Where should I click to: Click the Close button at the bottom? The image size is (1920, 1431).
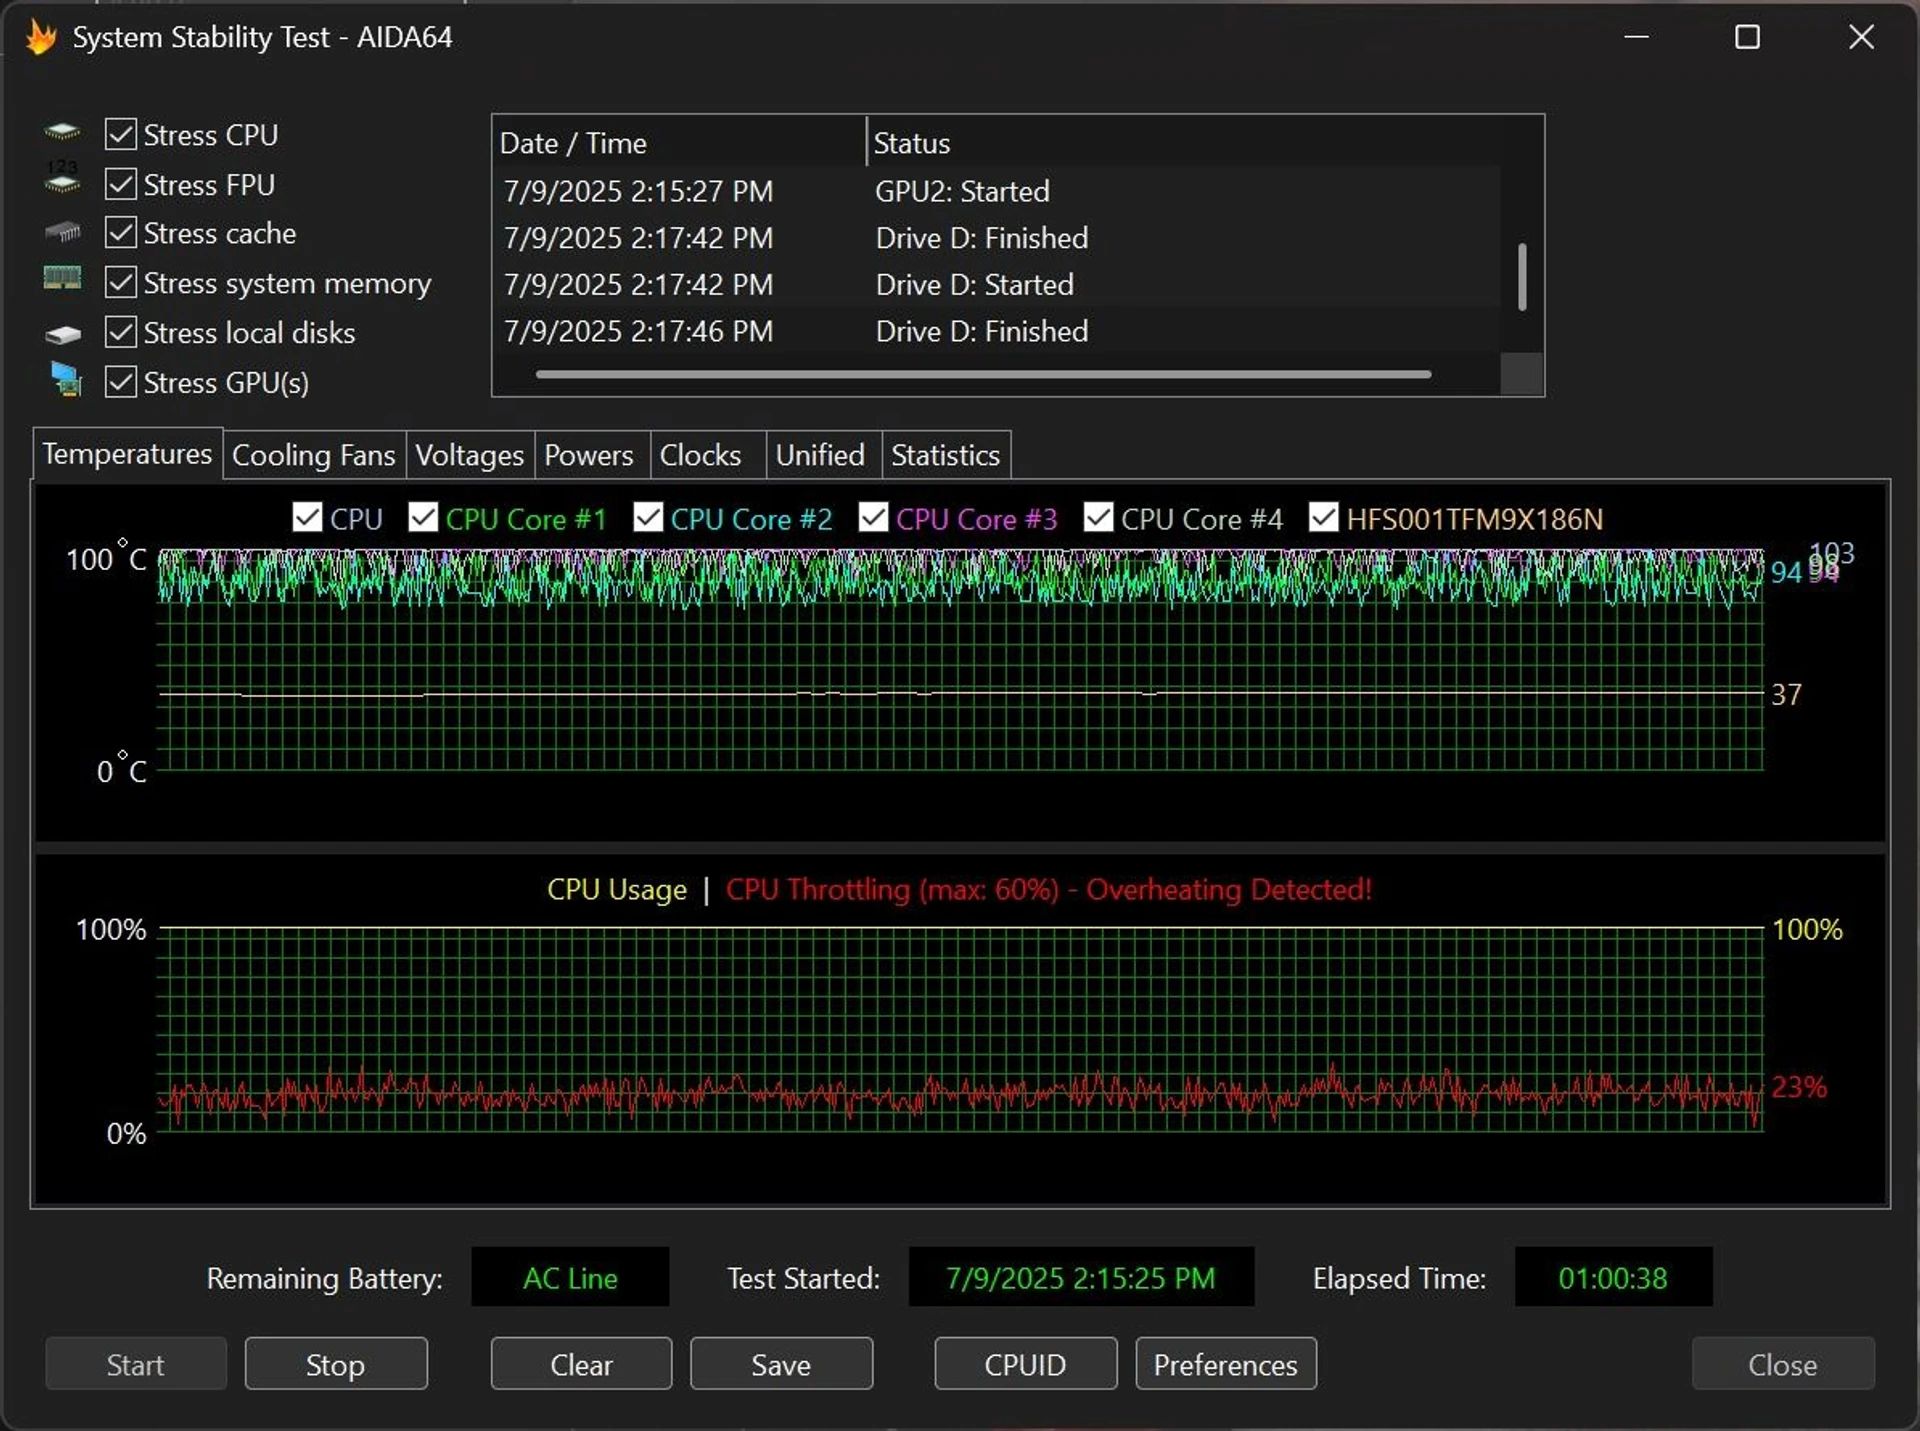pyautogui.click(x=1783, y=1364)
